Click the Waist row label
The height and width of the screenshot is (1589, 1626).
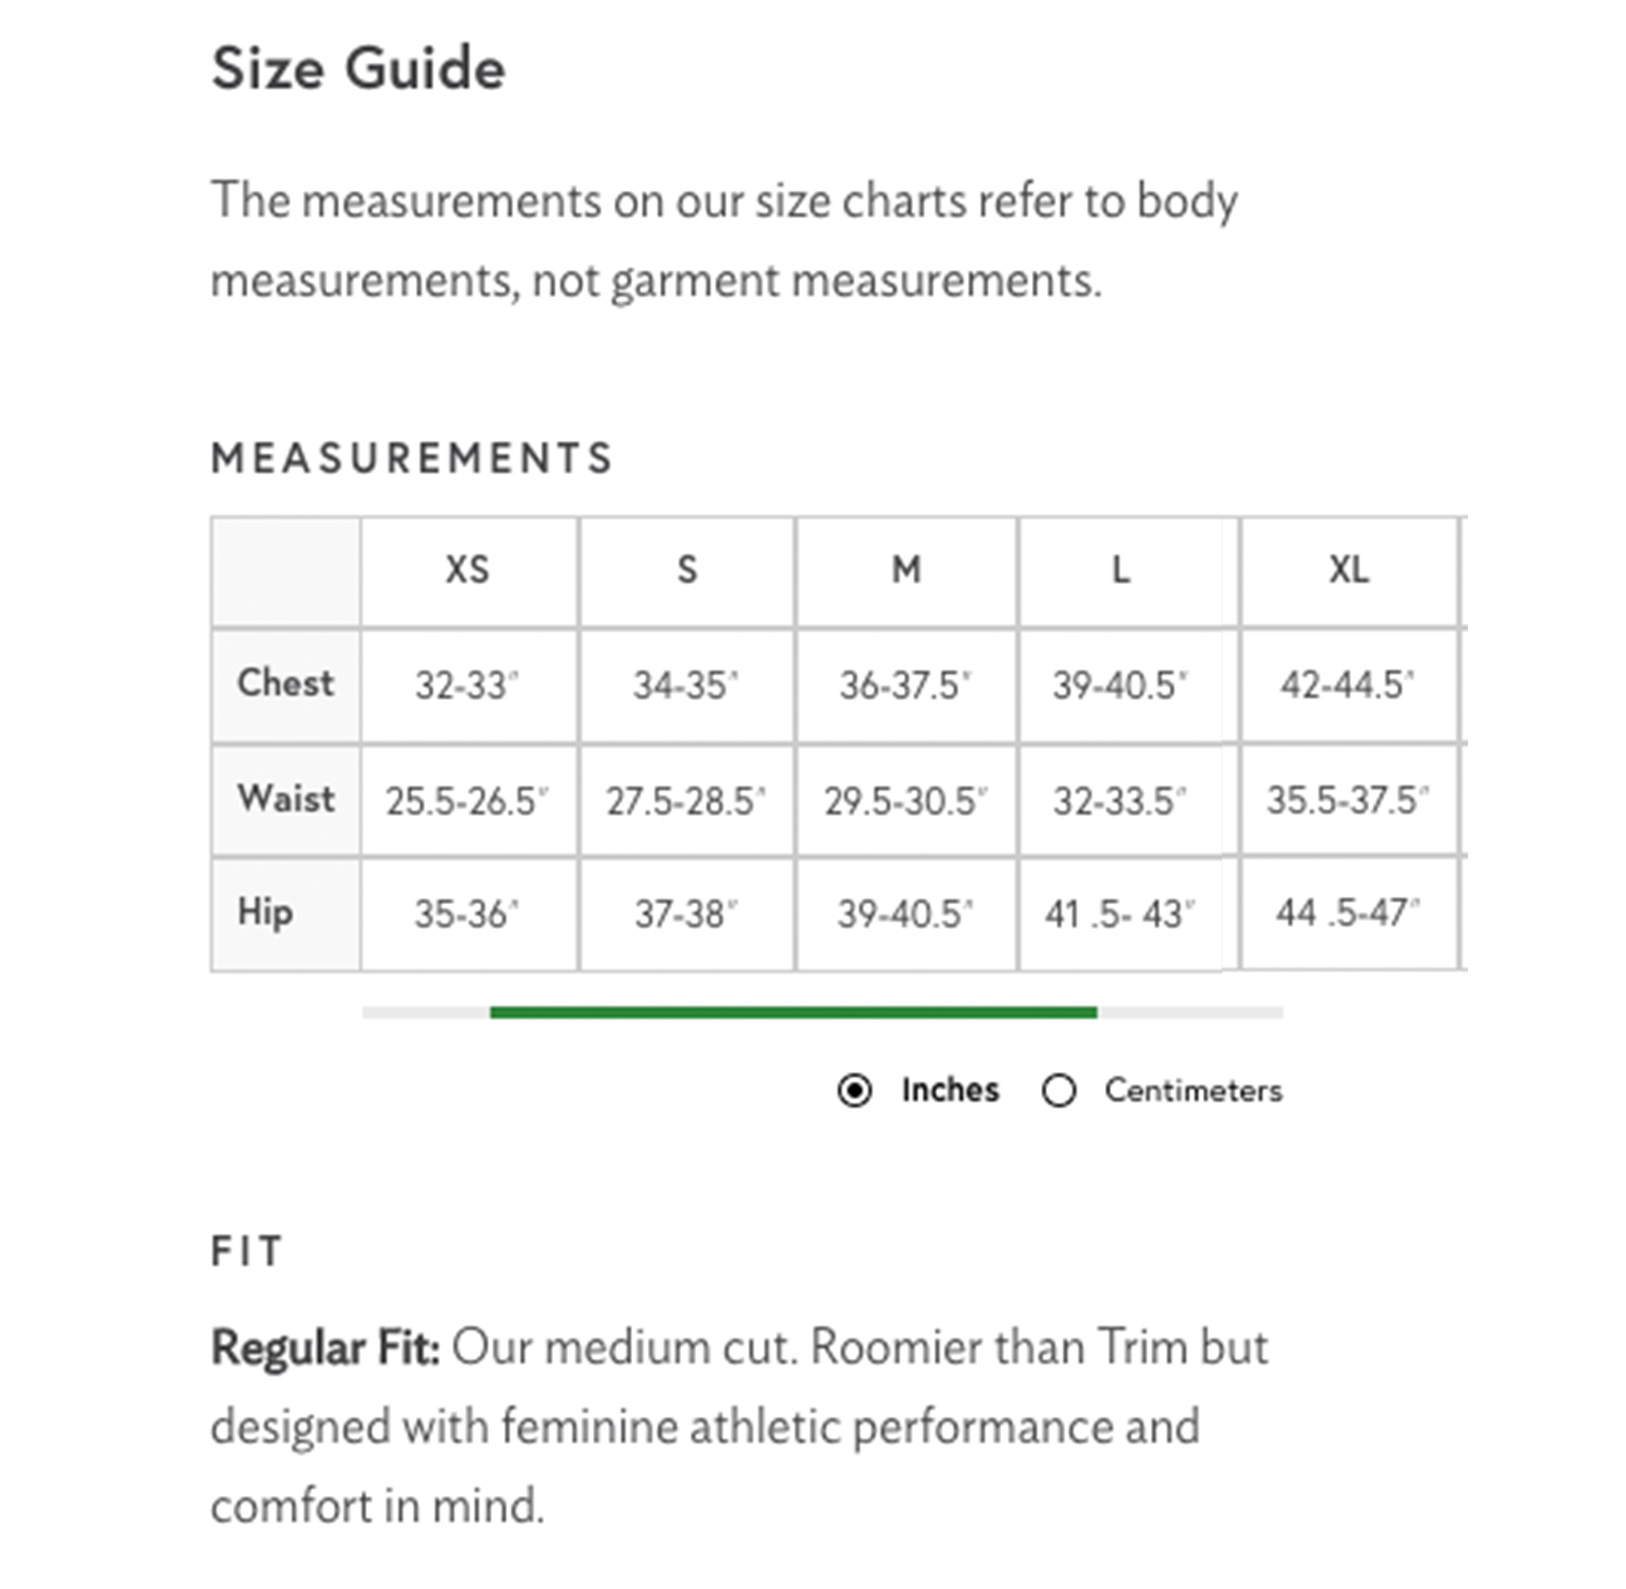coord(286,799)
